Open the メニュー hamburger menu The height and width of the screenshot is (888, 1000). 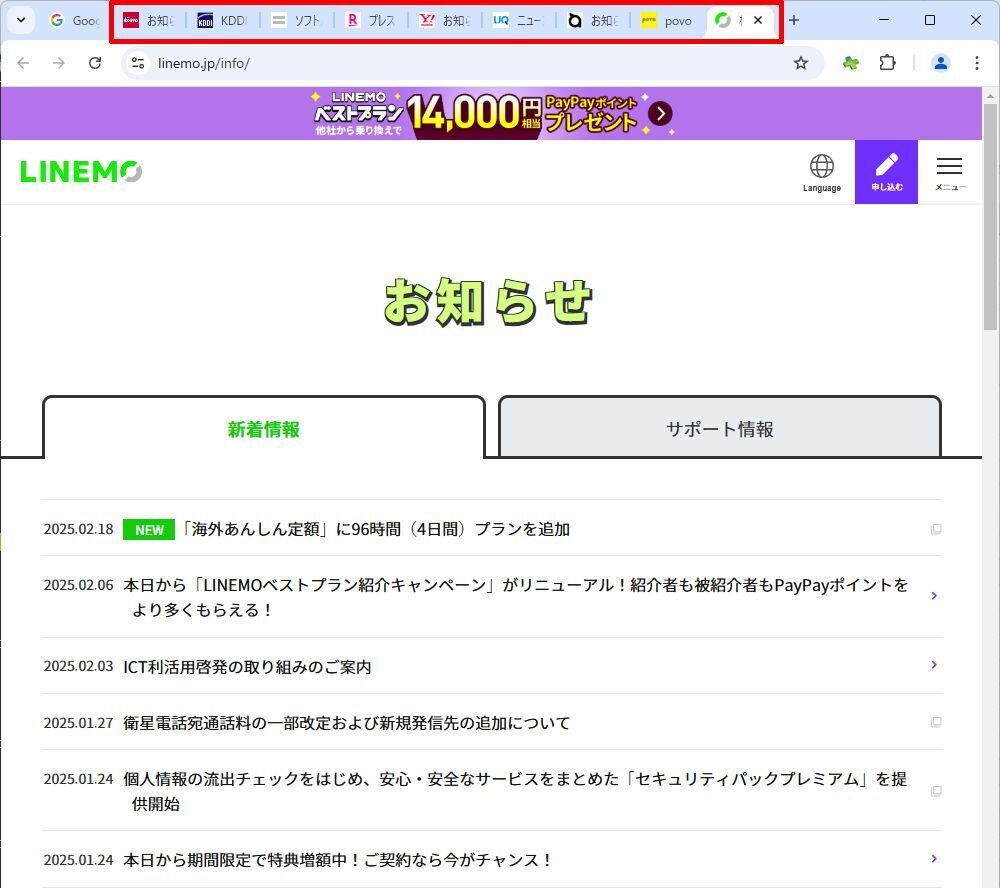pyautogui.click(x=950, y=172)
